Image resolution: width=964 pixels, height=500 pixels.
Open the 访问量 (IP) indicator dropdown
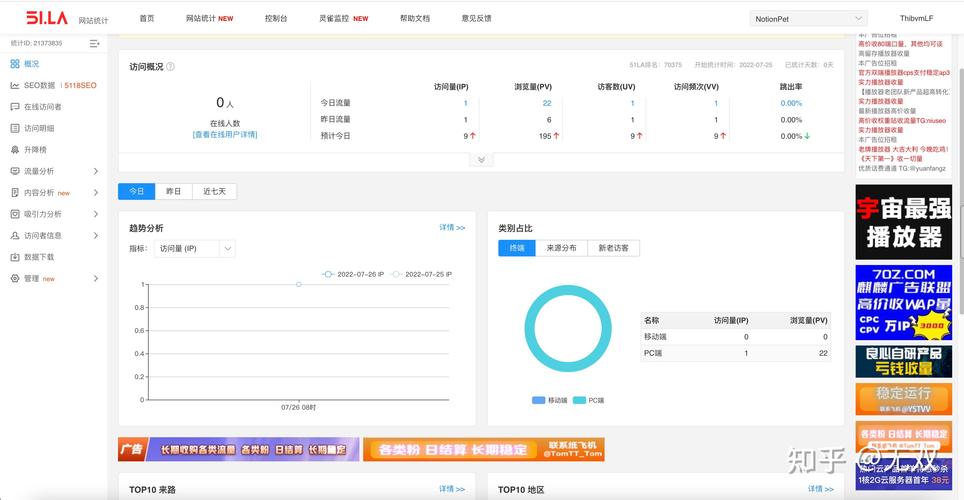(195, 248)
